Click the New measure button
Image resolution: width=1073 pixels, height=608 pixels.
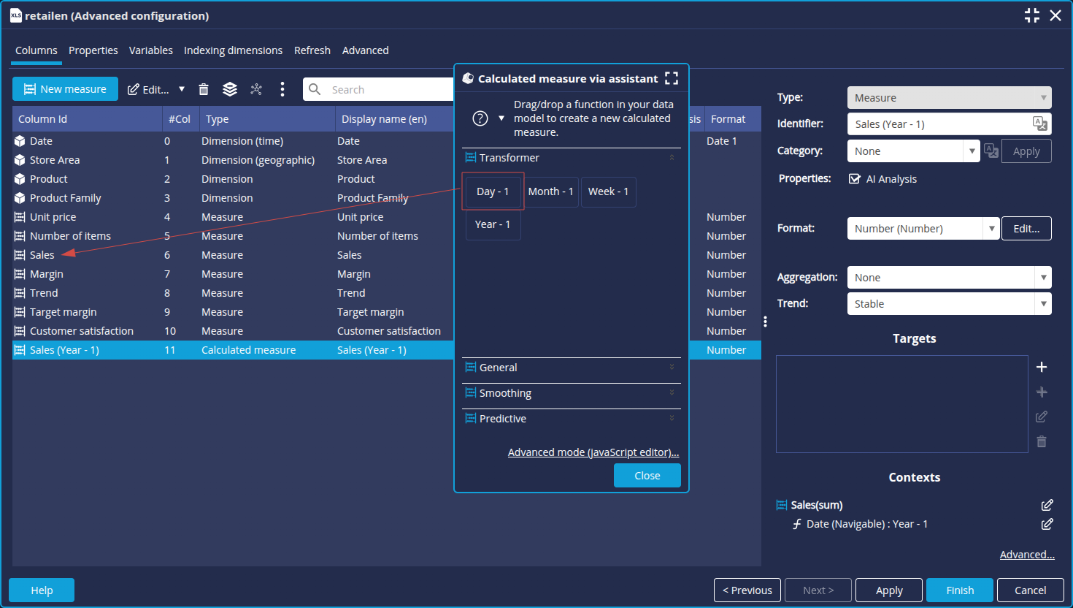[65, 89]
